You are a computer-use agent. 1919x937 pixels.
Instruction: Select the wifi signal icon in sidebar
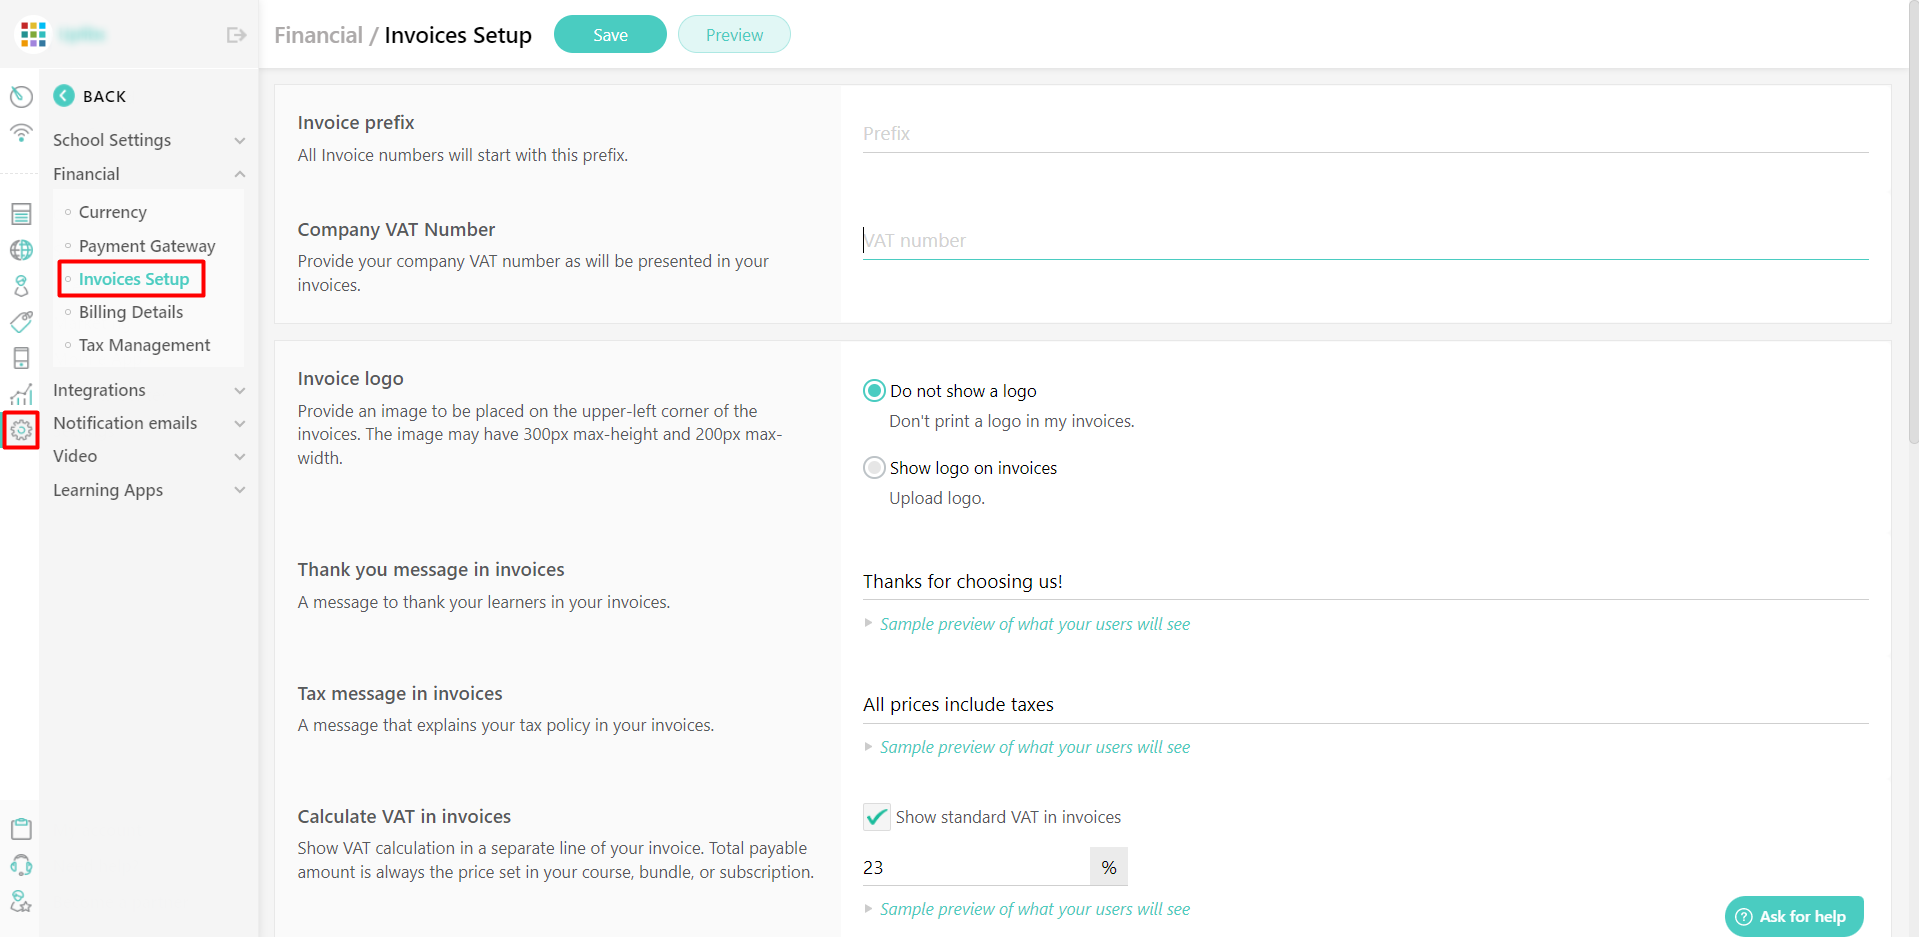[x=21, y=133]
